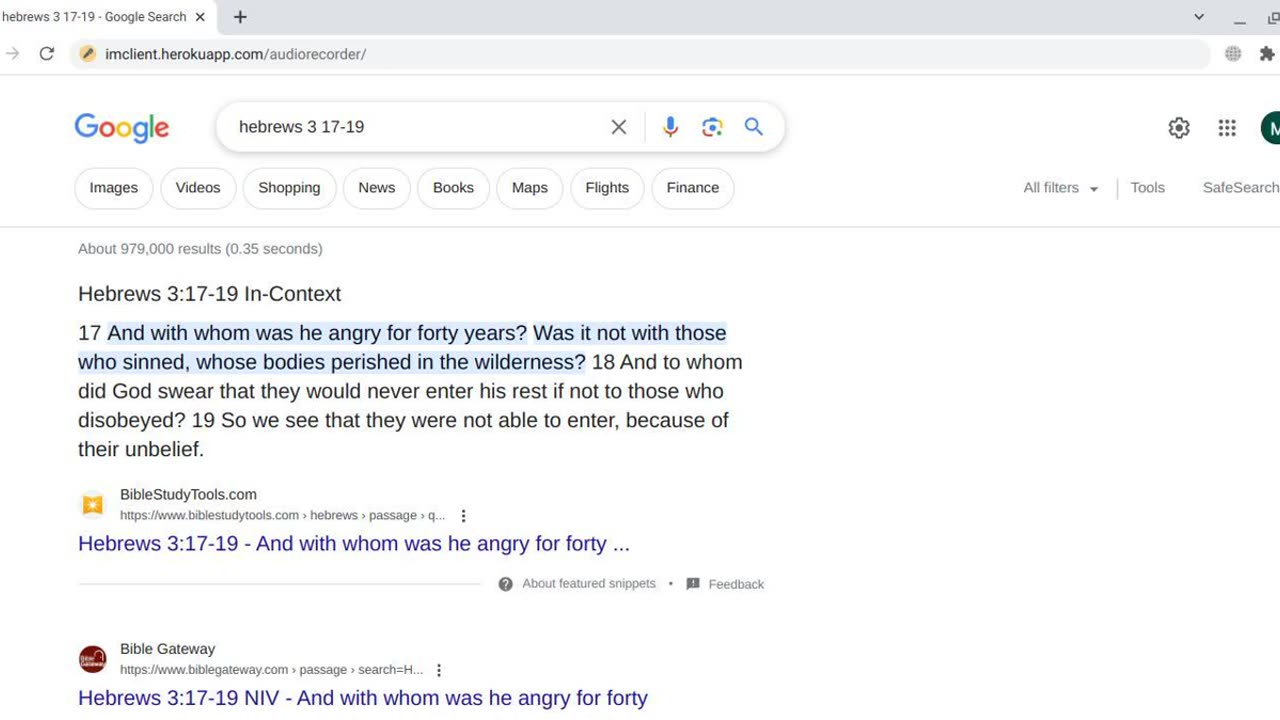Reload the page

(46, 54)
